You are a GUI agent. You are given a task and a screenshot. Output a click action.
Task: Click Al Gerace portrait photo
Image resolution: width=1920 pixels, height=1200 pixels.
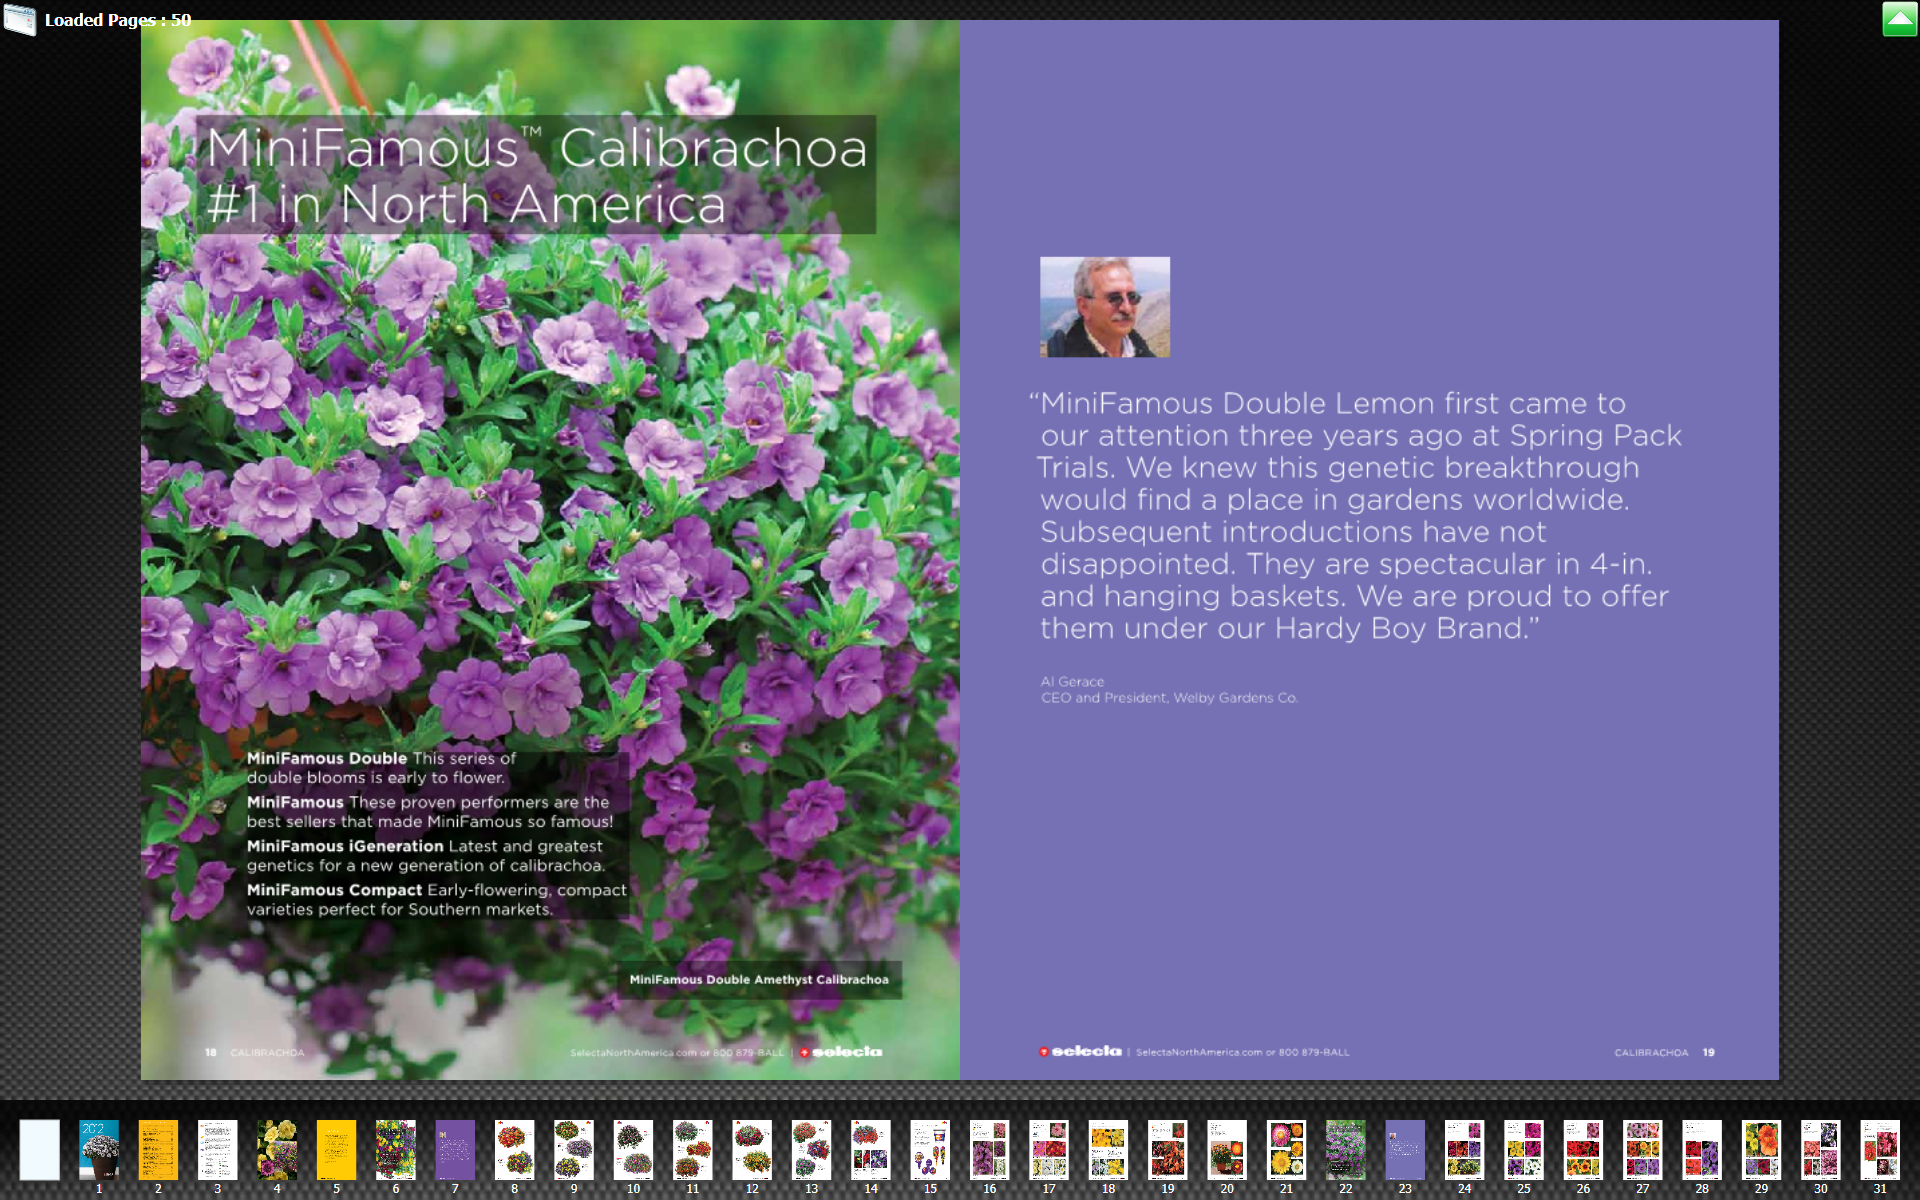[x=1105, y=307]
